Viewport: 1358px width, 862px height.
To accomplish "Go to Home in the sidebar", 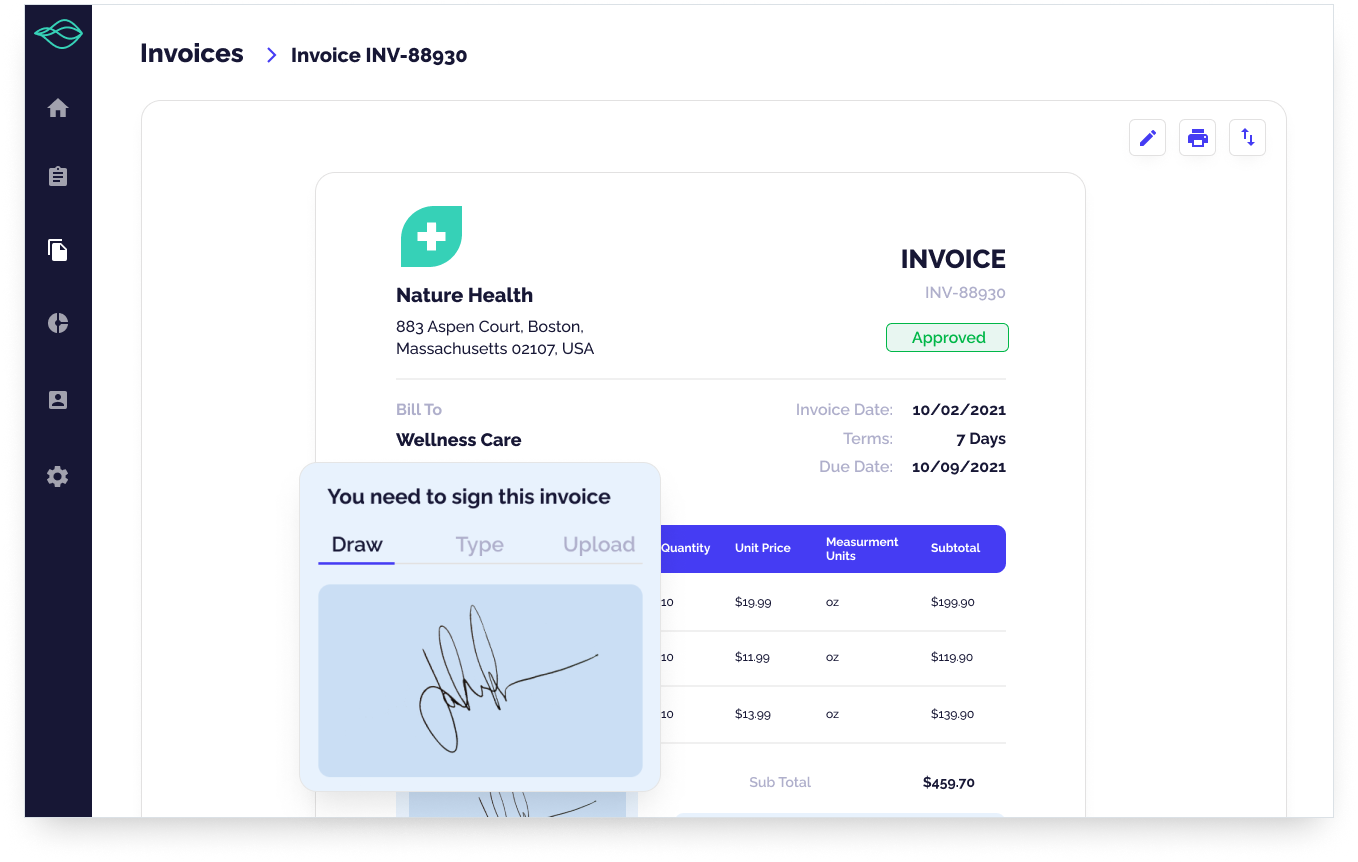I will coord(58,108).
